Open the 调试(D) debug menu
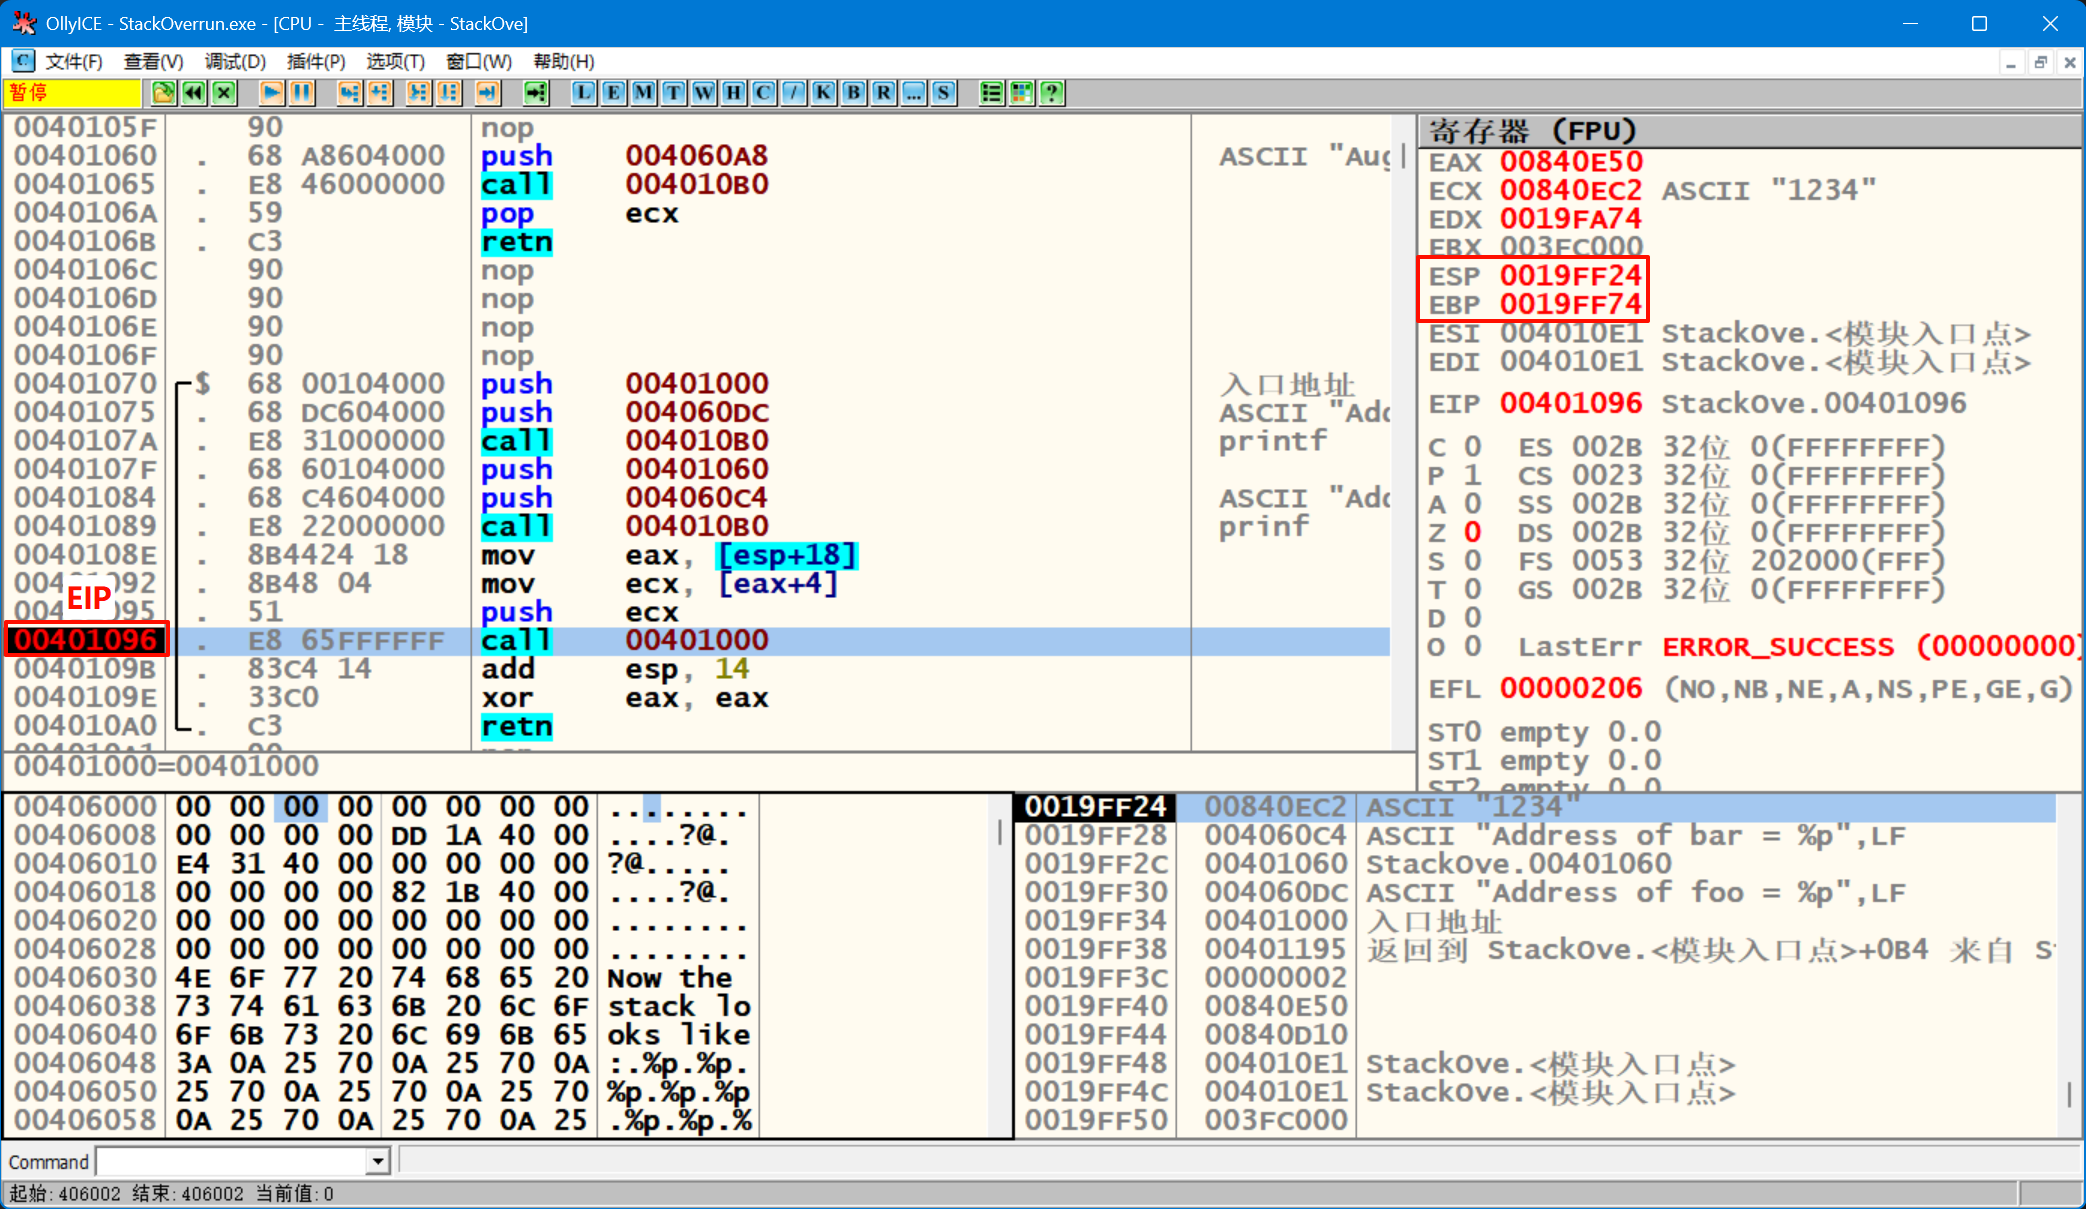 (x=235, y=61)
